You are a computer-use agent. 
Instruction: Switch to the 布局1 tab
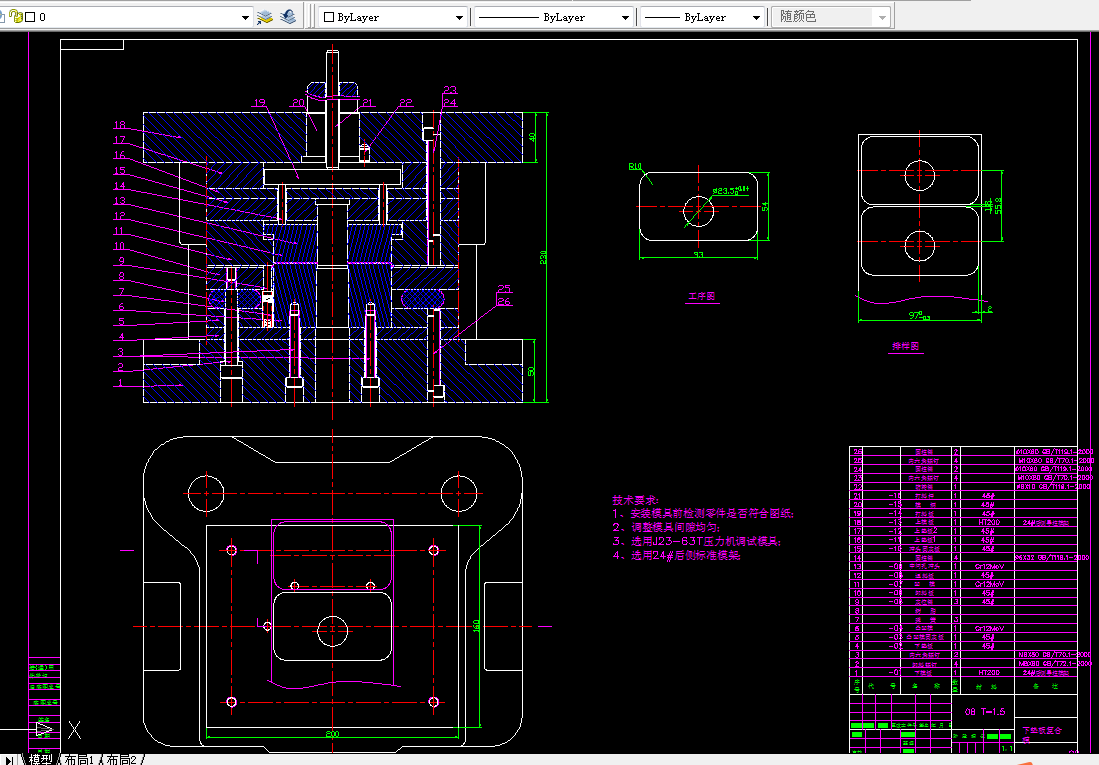click(x=79, y=759)
